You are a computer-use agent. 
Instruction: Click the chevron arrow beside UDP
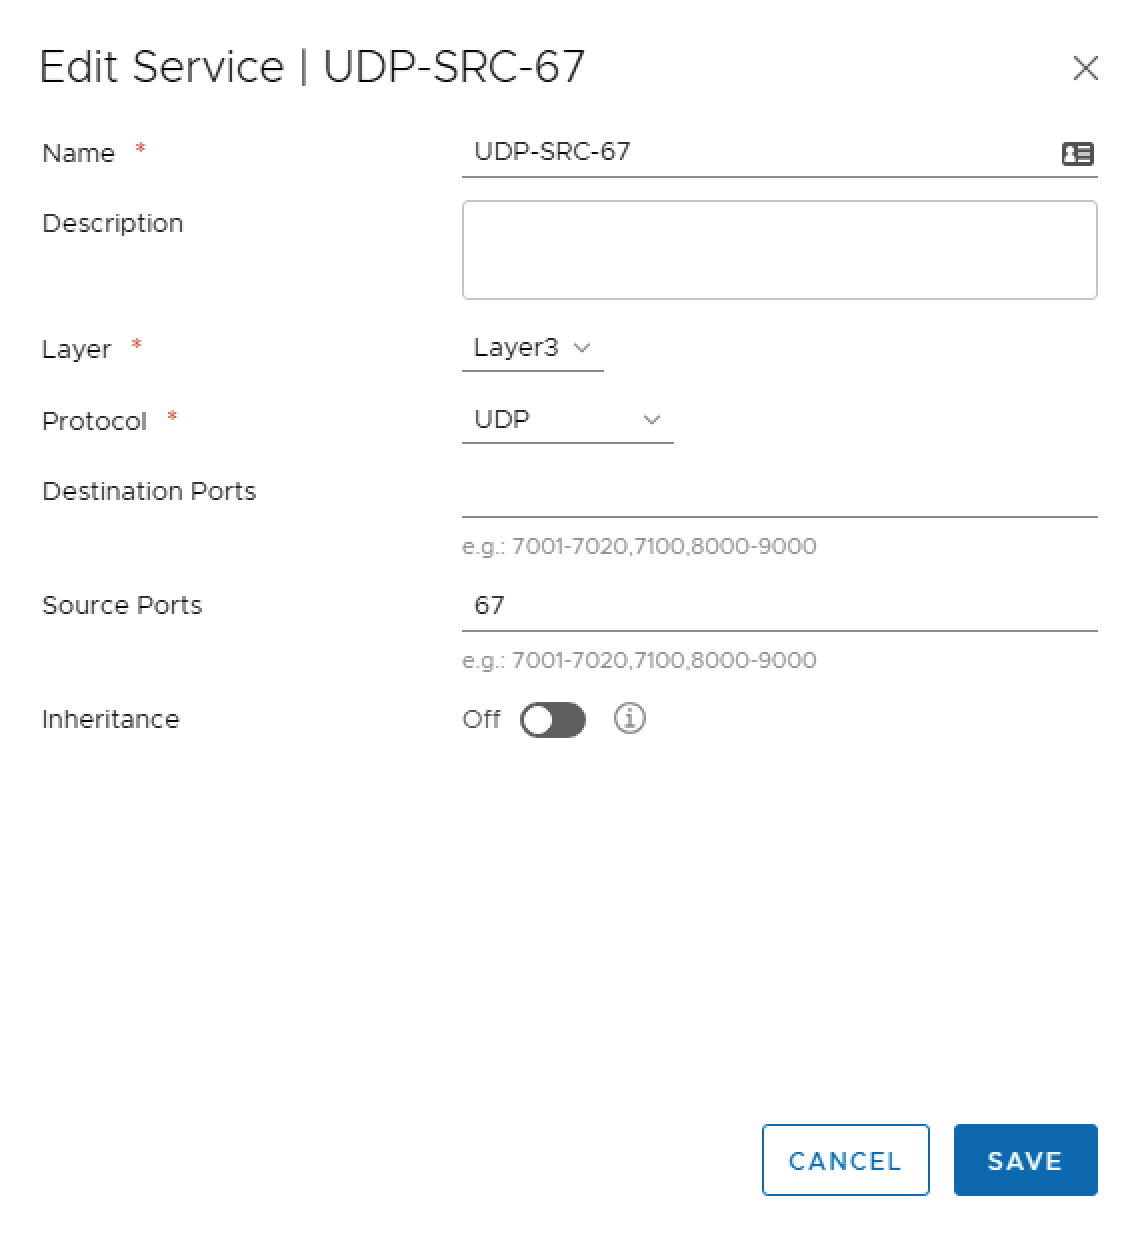tap(652, 420)
